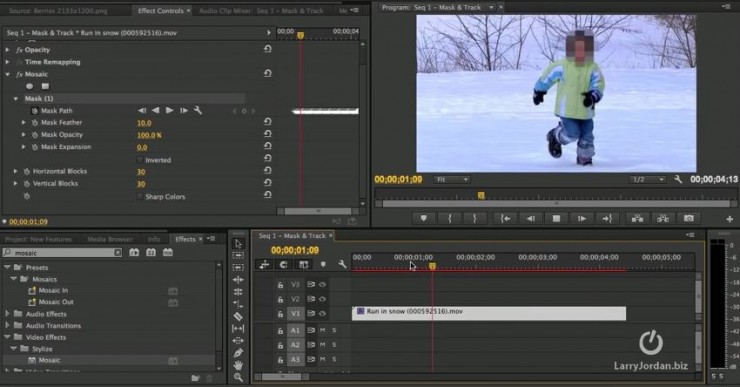This screenshot has width=740, height=387.
Task: Toggle V3 track output eye
Action: (323, 285)
